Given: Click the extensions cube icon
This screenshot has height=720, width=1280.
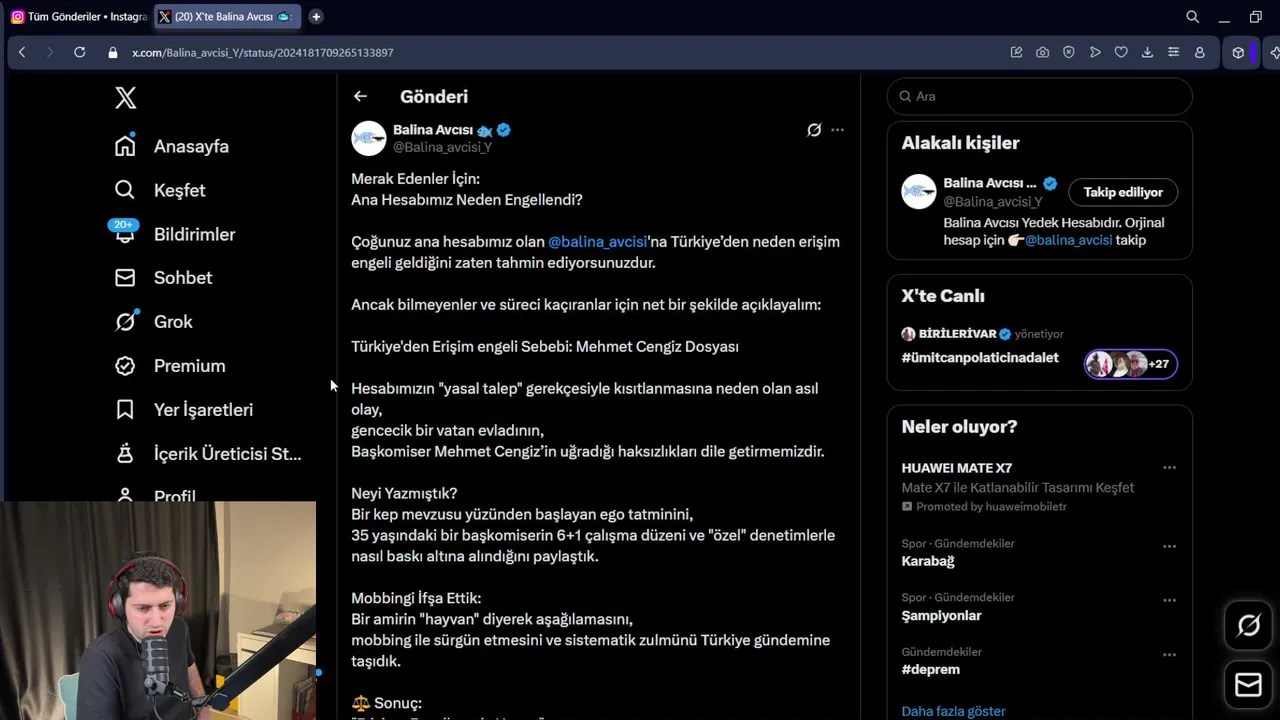Looking at the screenshot, I should pyautogui.click(x=1238, y=52).
